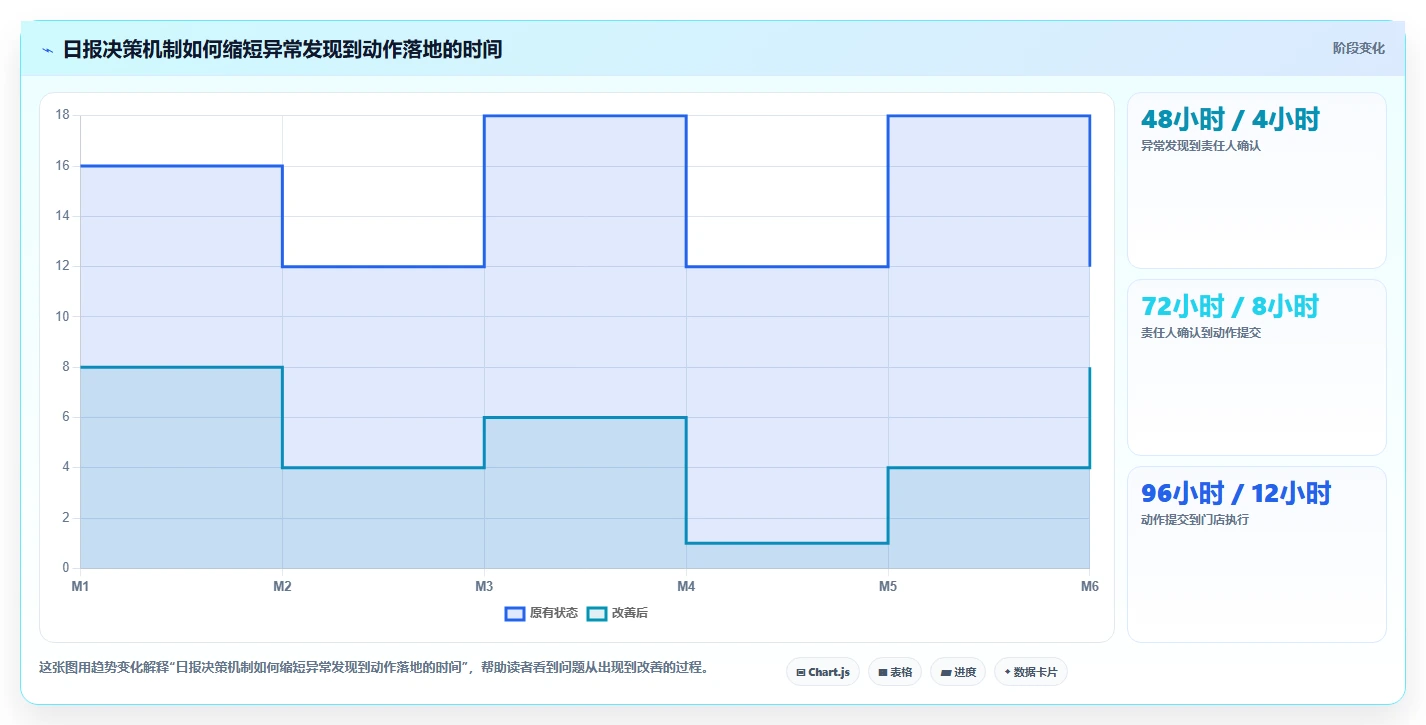The image size is (1426, 725).
Task: Click 异常发现到责任人确认 caption
Action: coord(1201,146)
